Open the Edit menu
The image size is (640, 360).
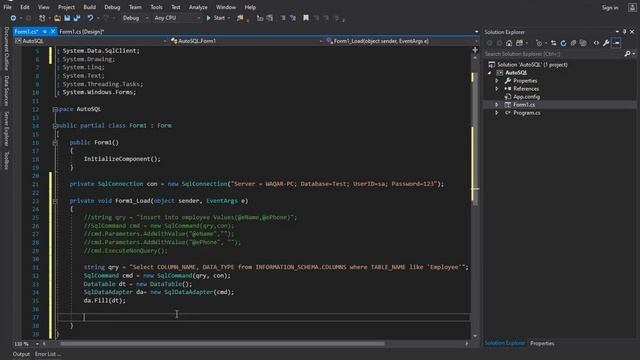coord(25,7)
